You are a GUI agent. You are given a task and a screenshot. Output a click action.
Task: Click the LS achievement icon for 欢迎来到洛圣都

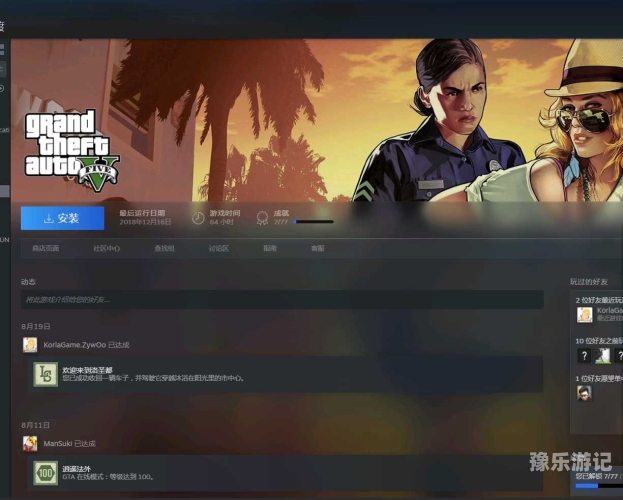(x=45, y=374)
